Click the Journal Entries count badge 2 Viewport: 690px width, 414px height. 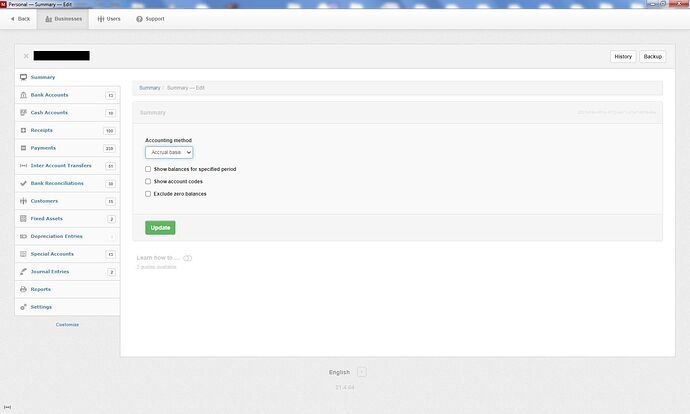coord(112,272)
